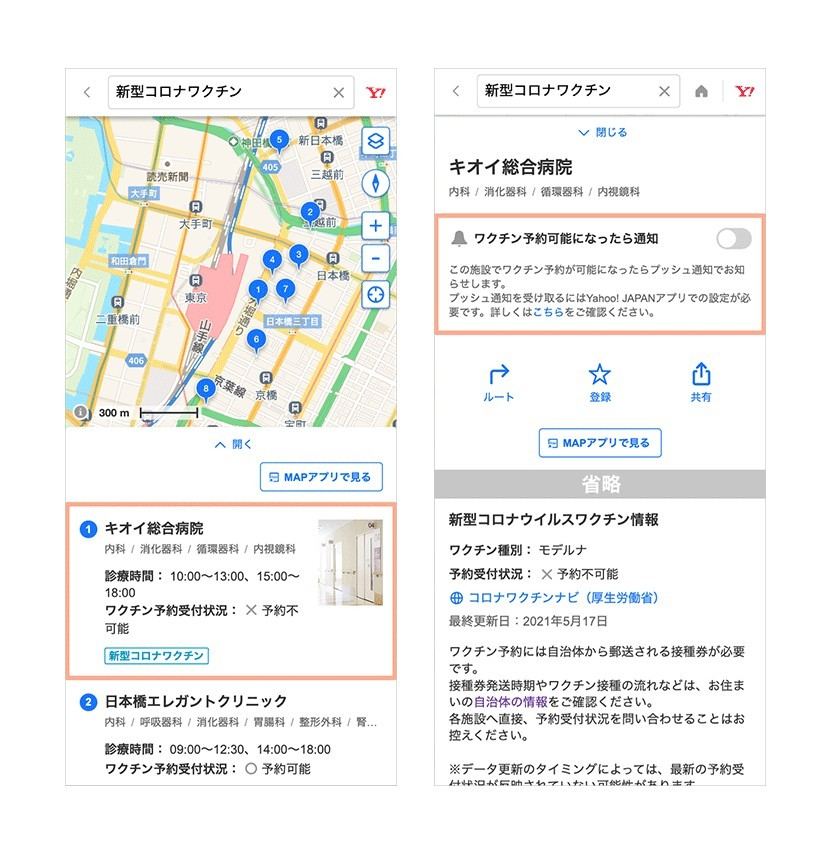Image resolution: width=829 pixels, height=854 pixels.
Task: Open Yahoo logo in right screen header
Action: pos(744,91)
